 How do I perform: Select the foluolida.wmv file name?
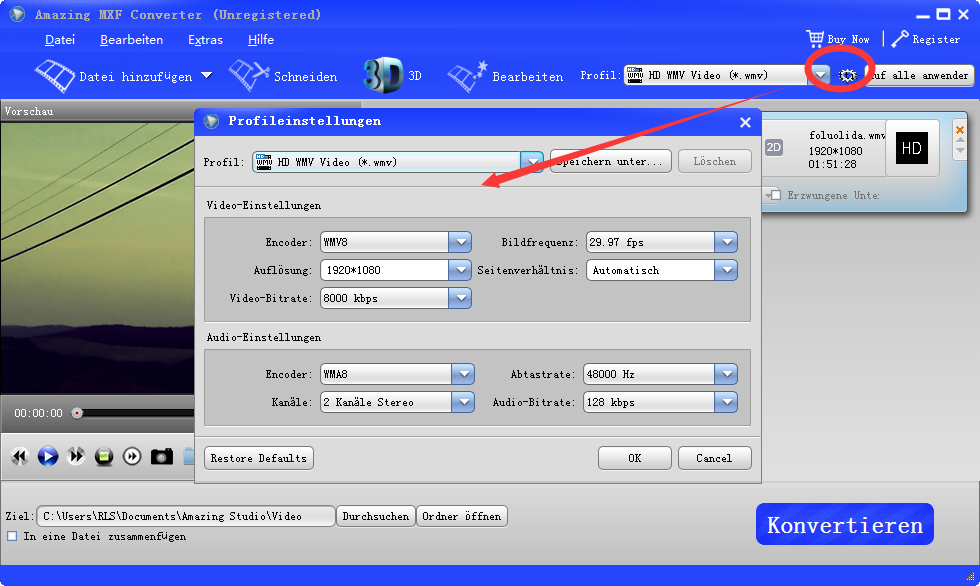tap(847, 135)
